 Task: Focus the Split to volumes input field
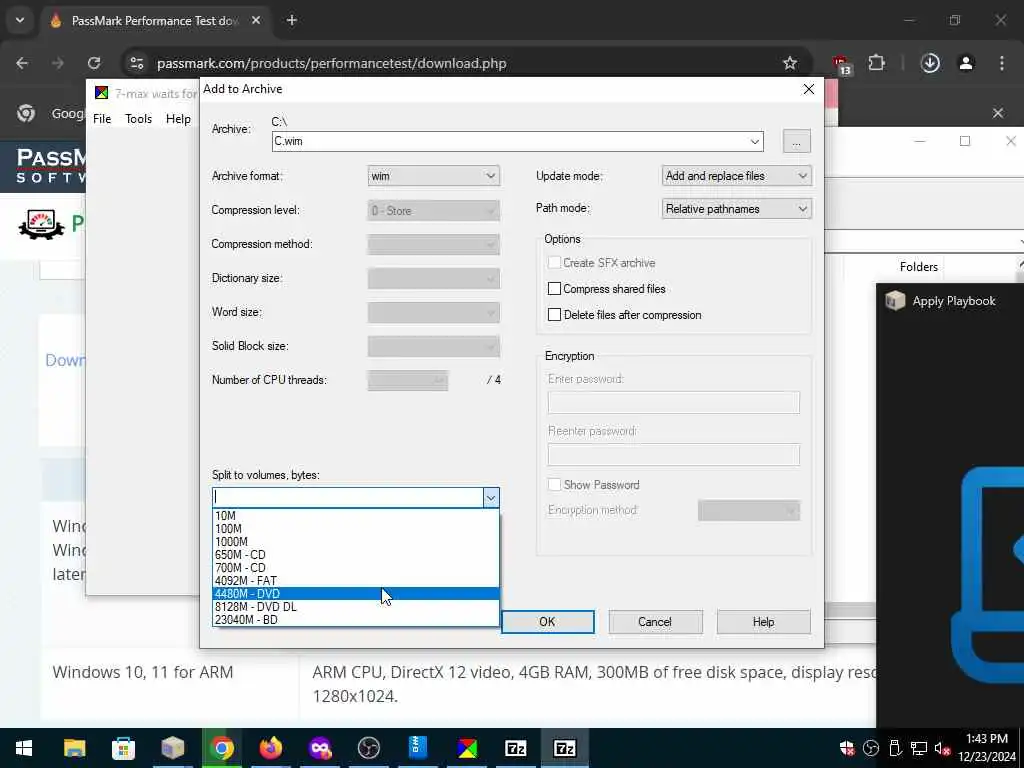click(348, 498)
